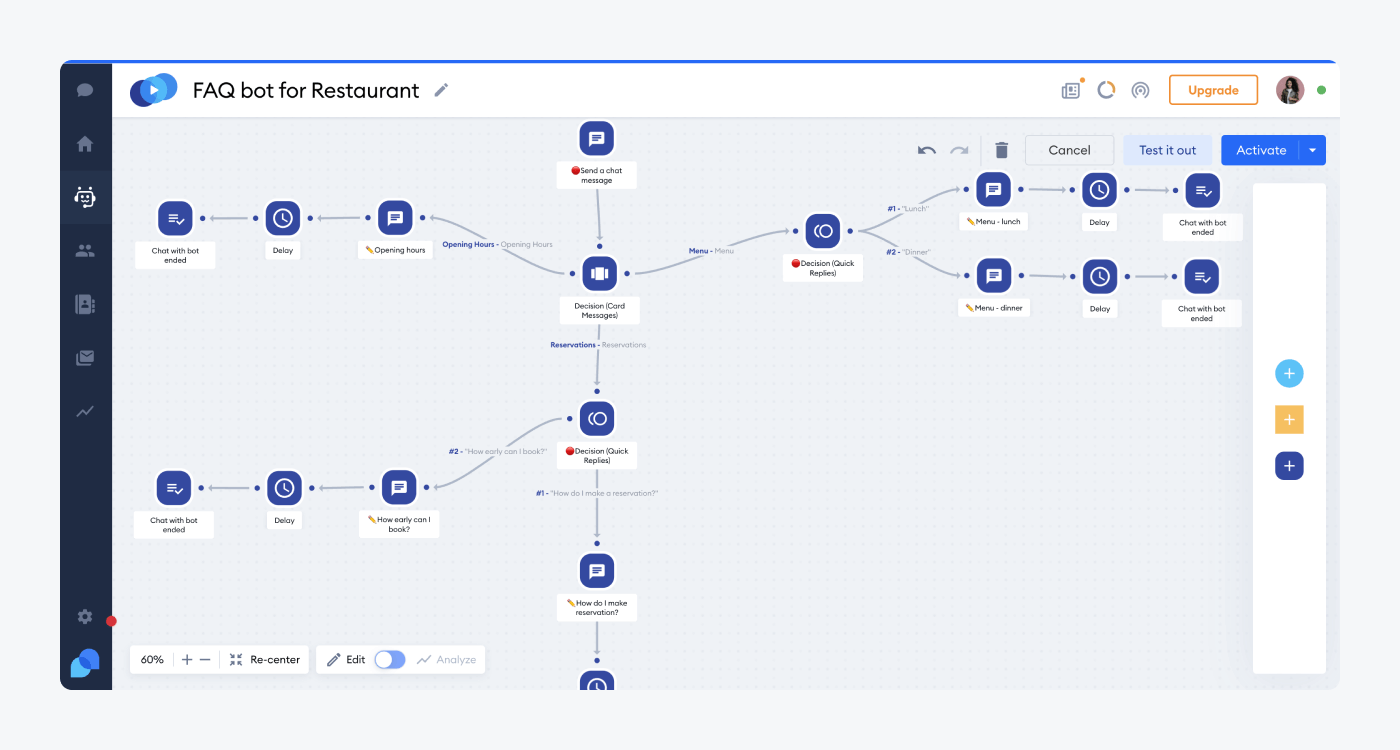Open analytics chart icon in sidebar

(x=85, y=411)
